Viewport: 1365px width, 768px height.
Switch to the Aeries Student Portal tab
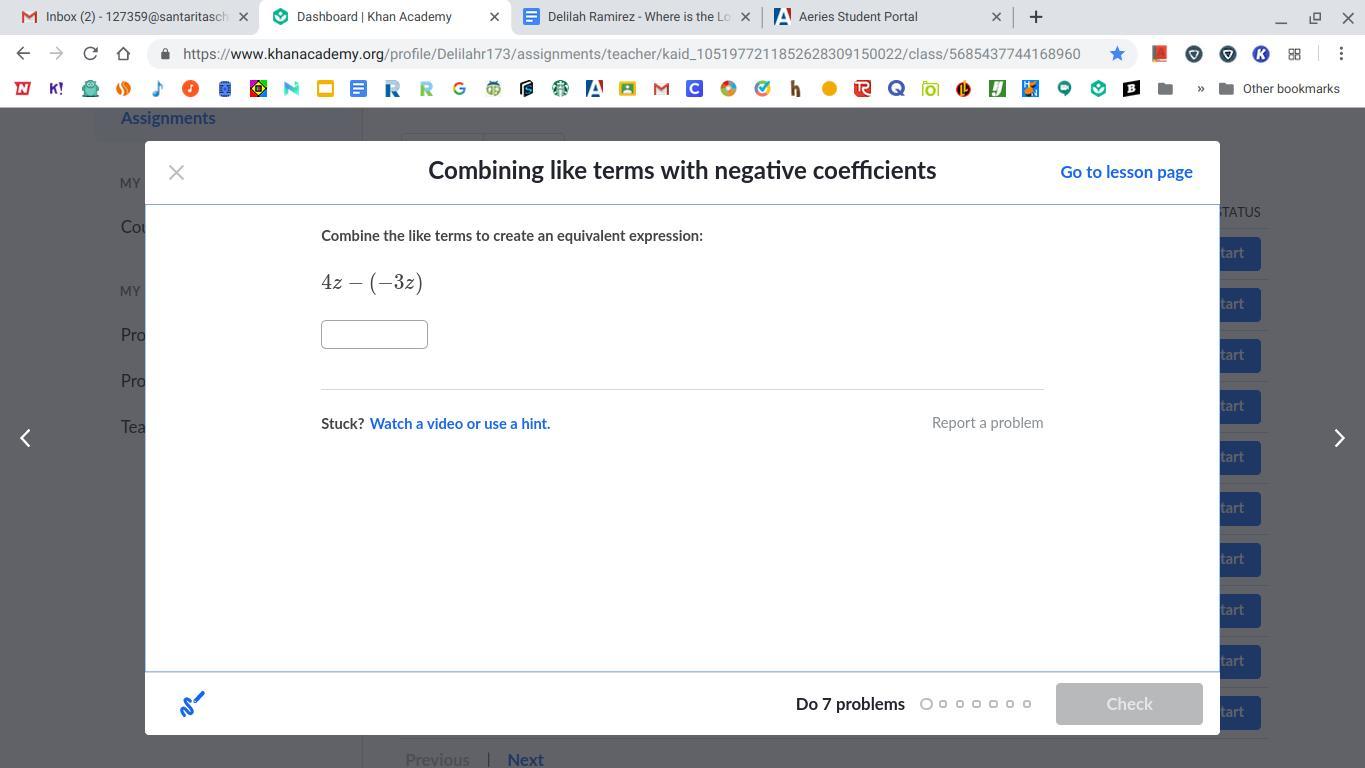coord(887,17)
